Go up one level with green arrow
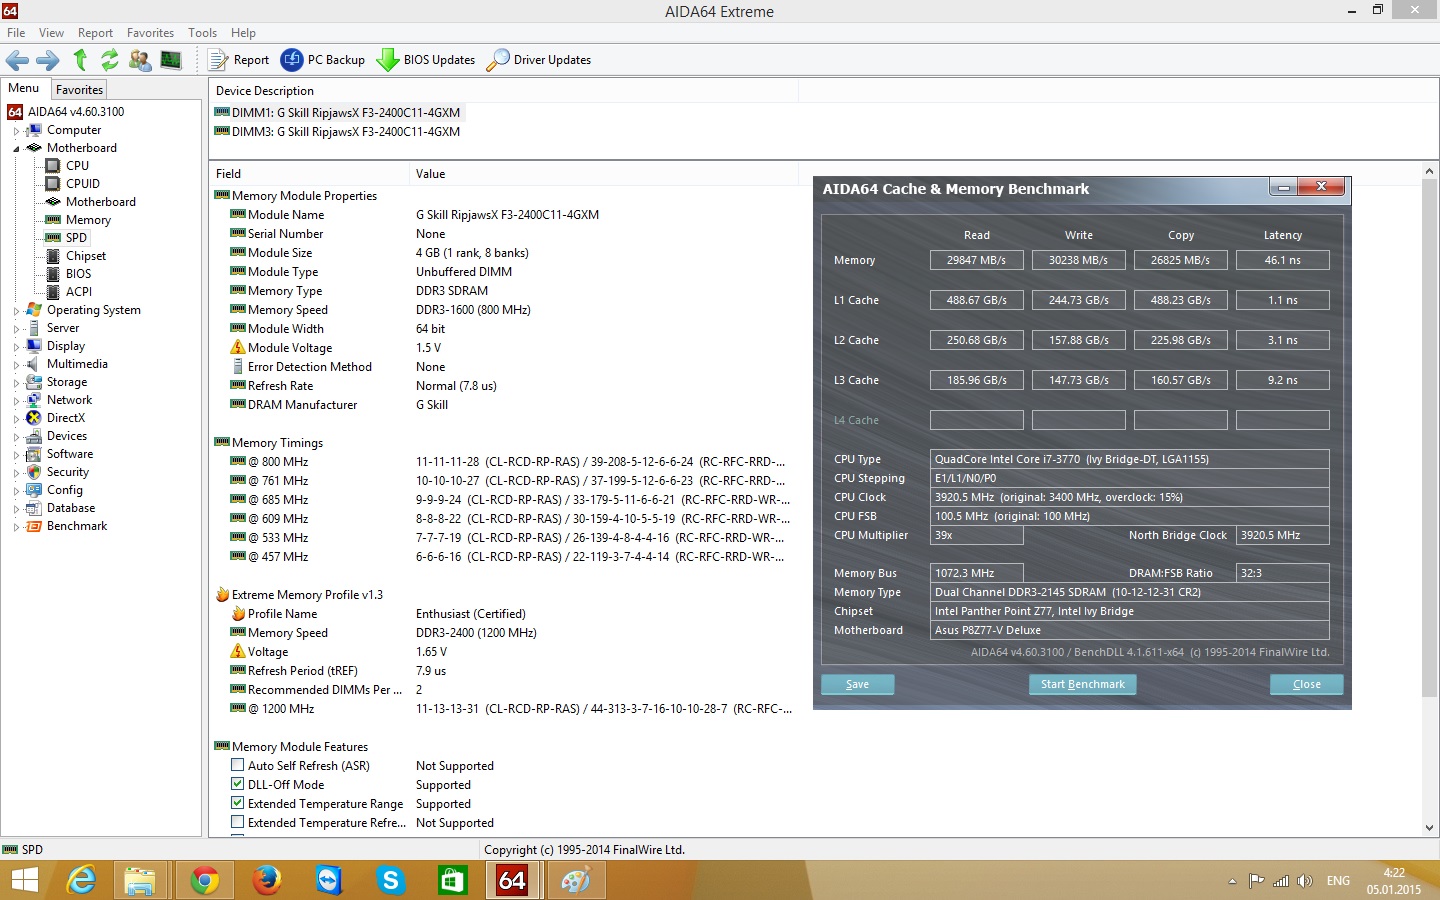Viewport: 1440px width, 900px height. [80, 60]
